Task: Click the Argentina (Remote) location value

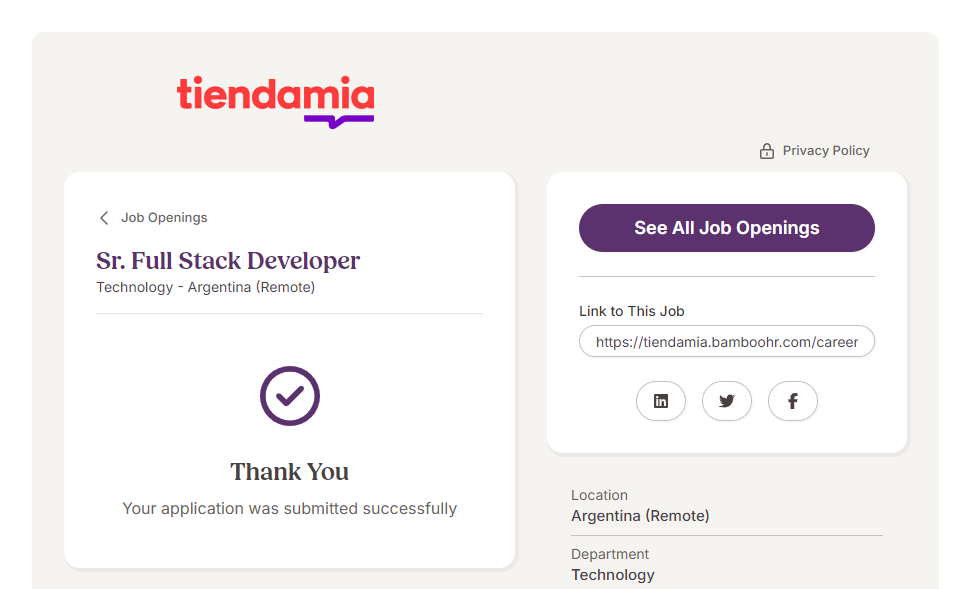Action: pos(640,516)
